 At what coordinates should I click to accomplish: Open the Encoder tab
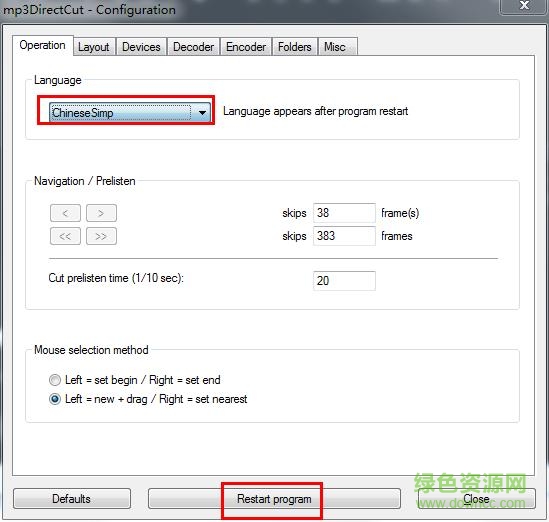tap(246, 47)
